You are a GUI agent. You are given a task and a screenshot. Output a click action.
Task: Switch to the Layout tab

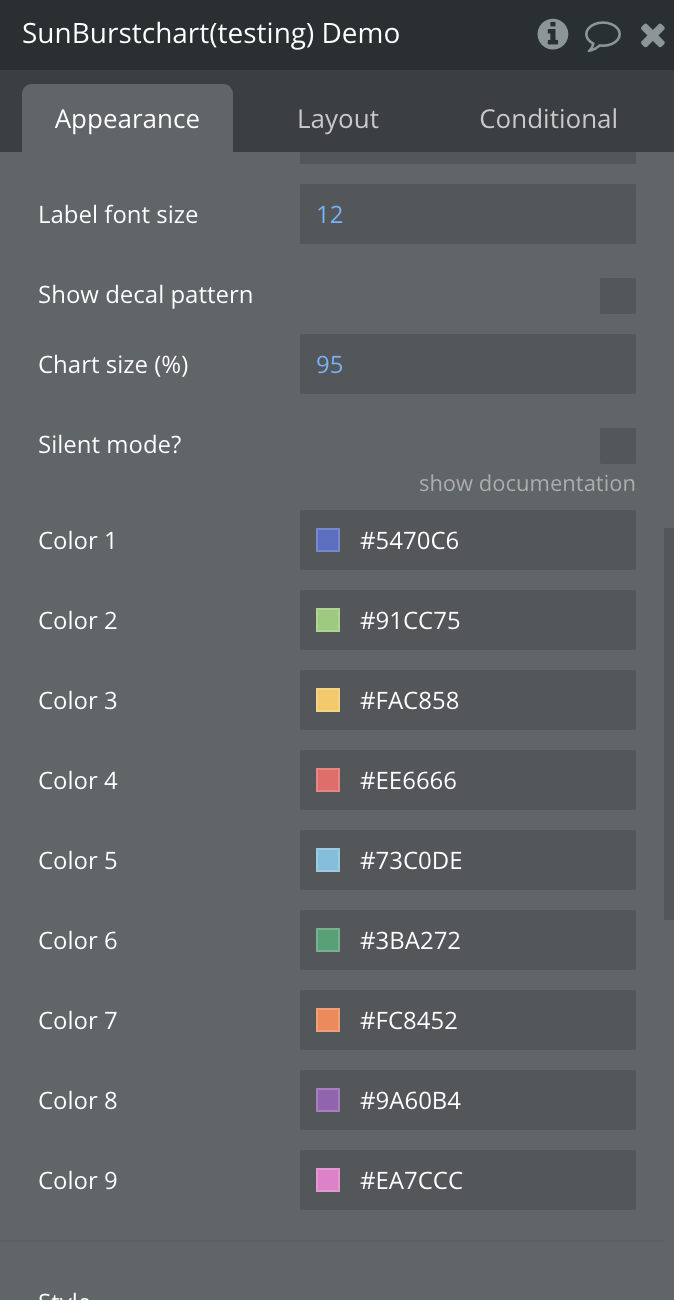point(338,119)
